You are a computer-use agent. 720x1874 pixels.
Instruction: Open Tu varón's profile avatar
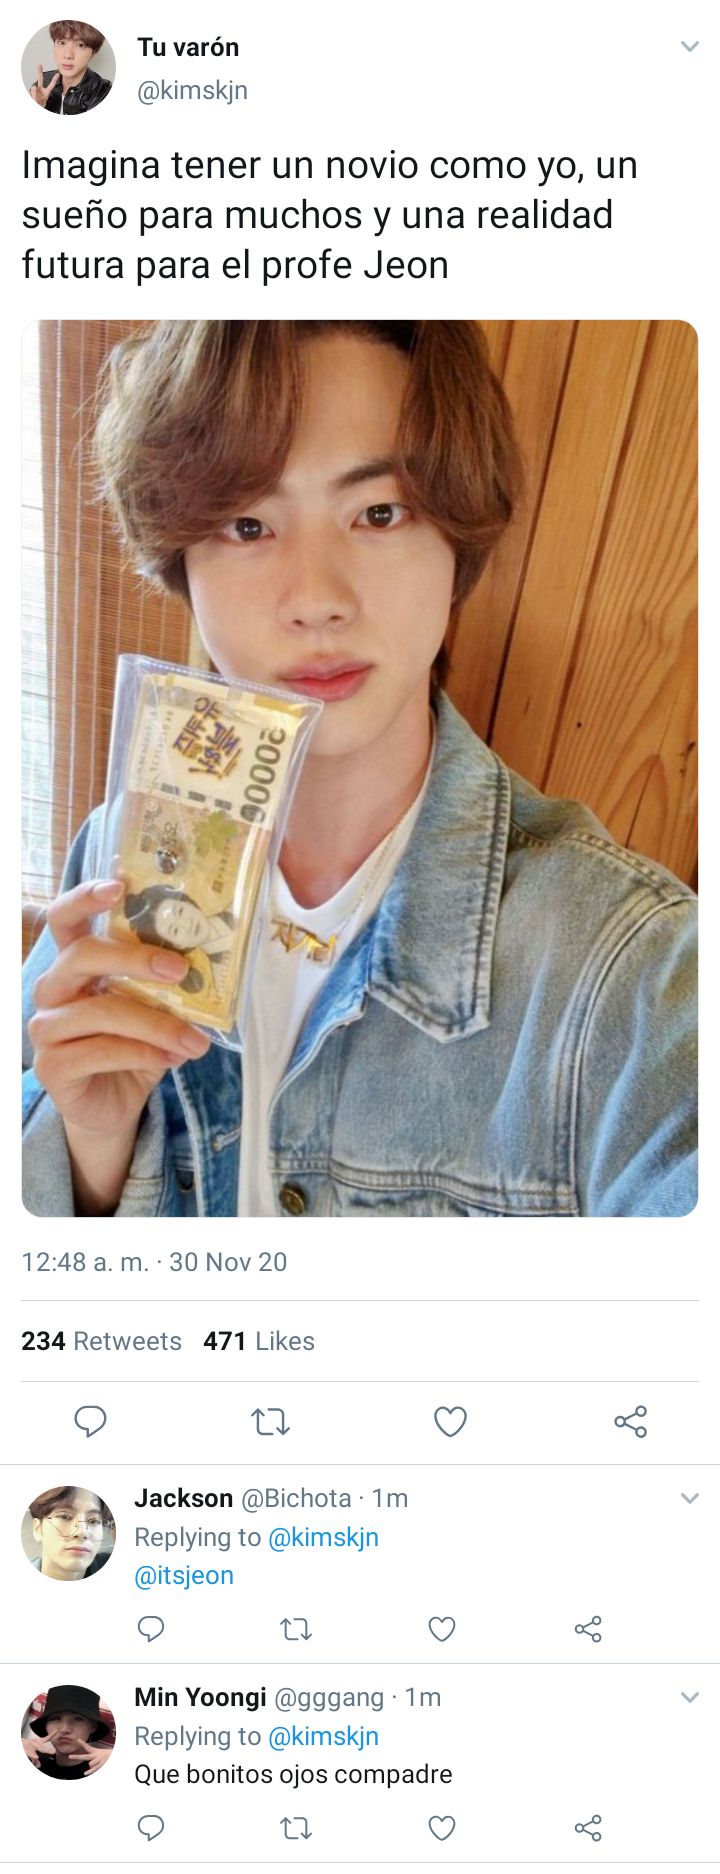(69, 68)
